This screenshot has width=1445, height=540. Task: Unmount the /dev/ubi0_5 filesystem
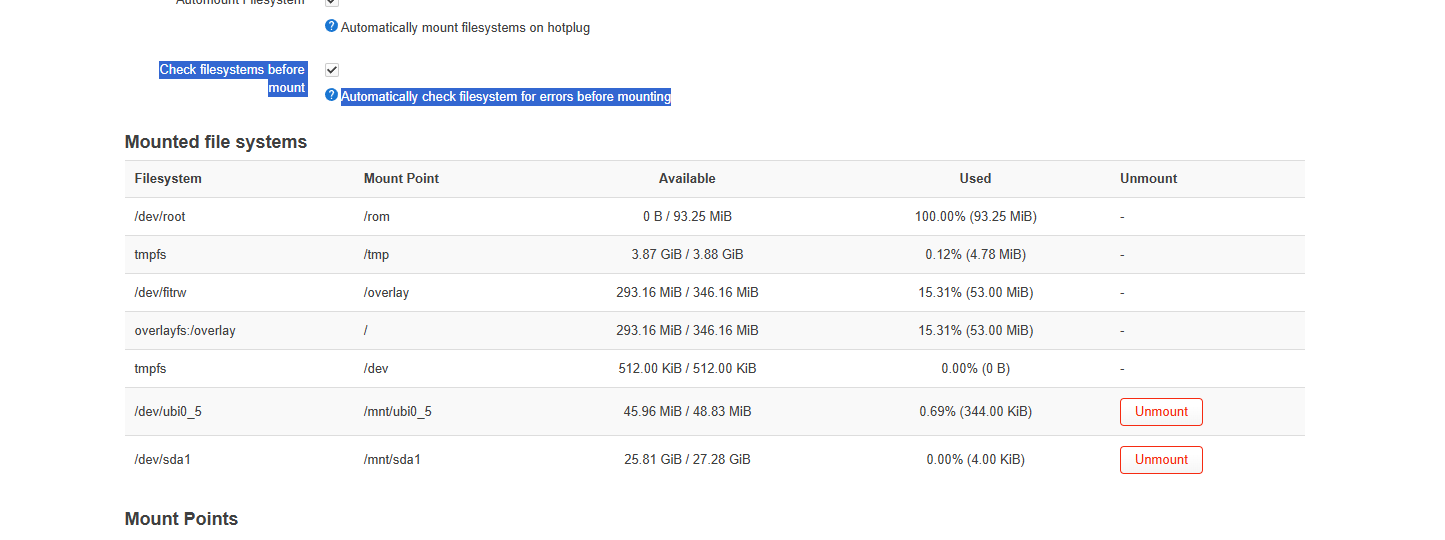pos(1160,412)
